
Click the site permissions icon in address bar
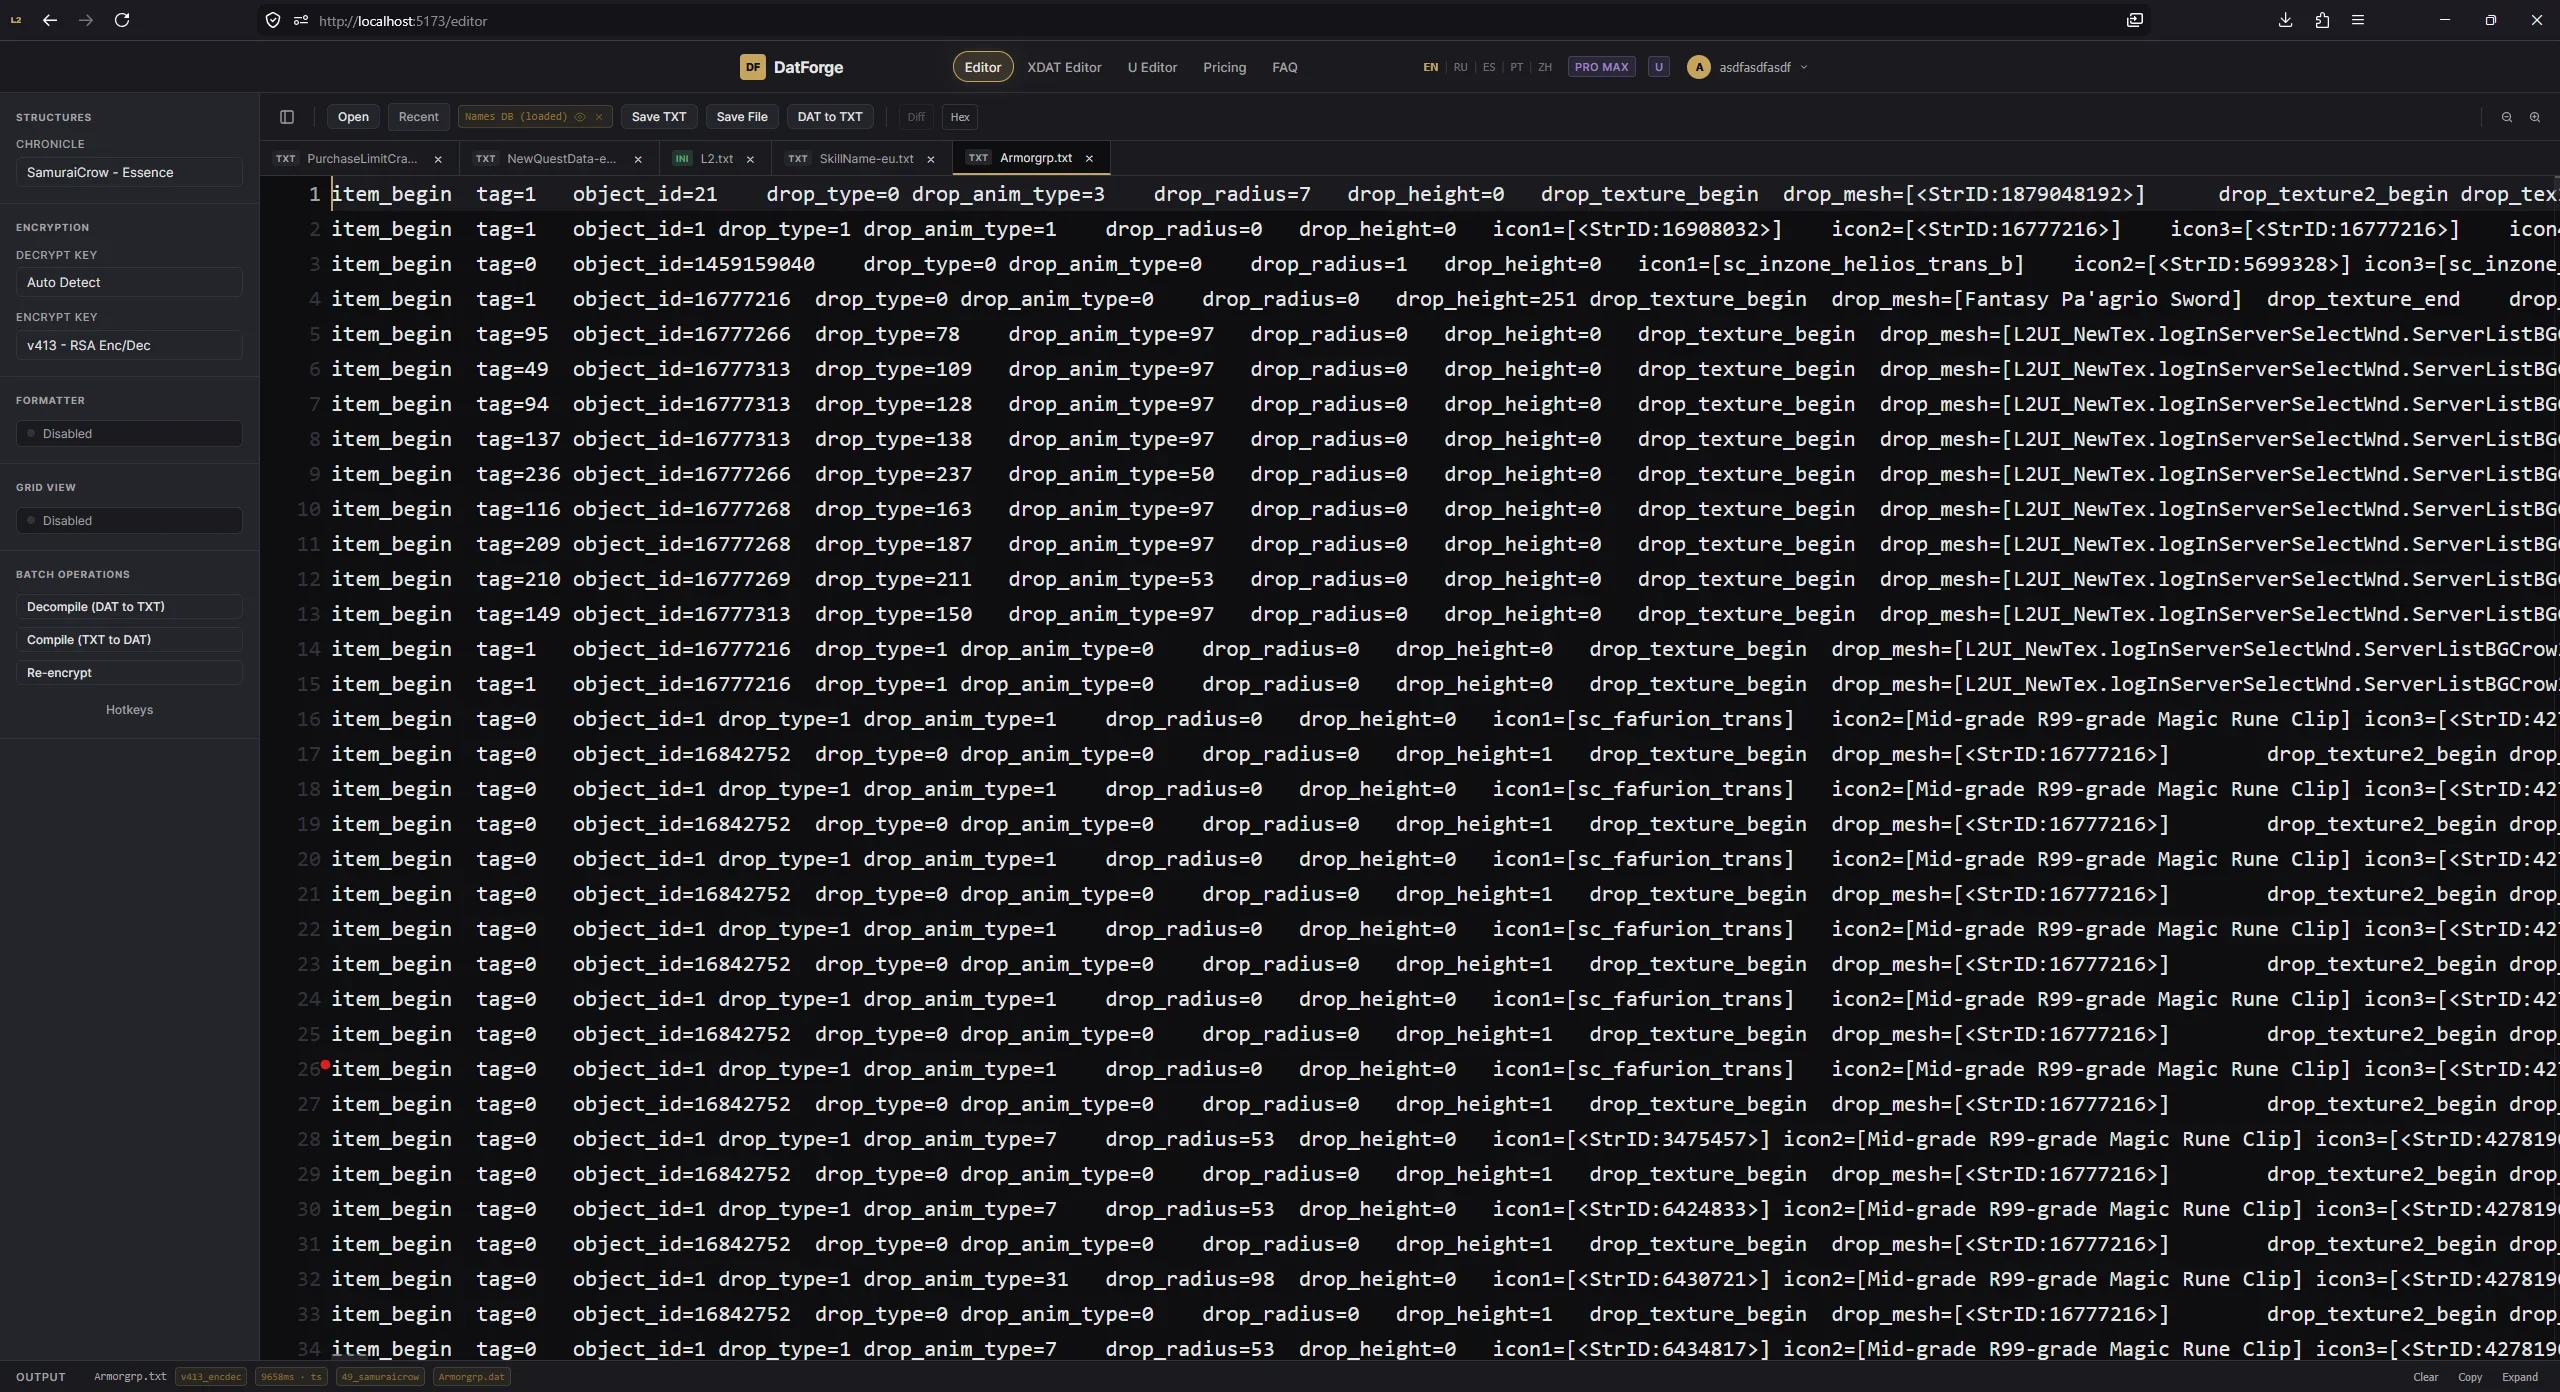[x=300, y=20]
